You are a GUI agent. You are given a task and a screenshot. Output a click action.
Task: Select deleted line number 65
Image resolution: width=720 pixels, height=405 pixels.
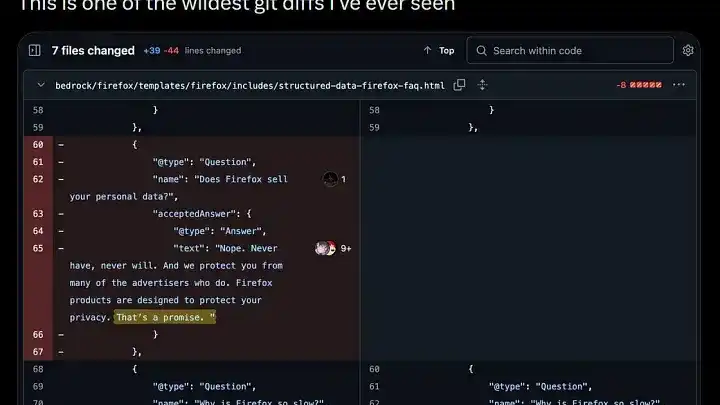coord(38,248)
